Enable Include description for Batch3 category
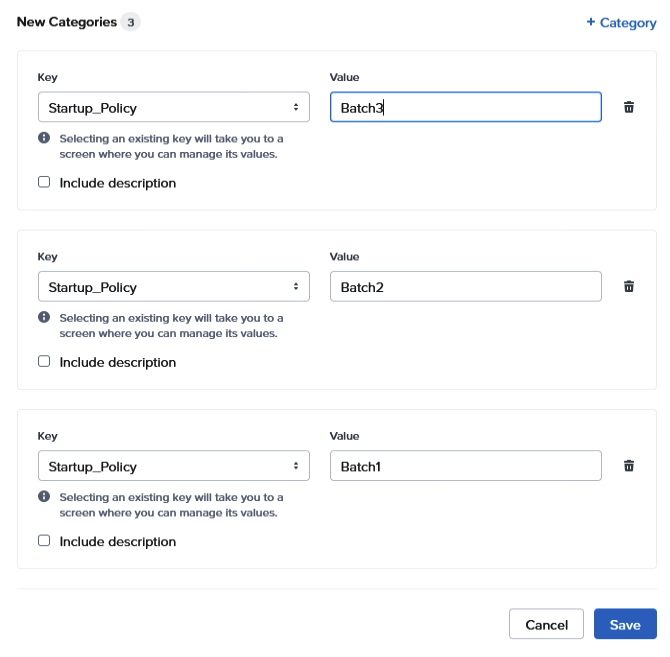 click(x=44, y=183)
